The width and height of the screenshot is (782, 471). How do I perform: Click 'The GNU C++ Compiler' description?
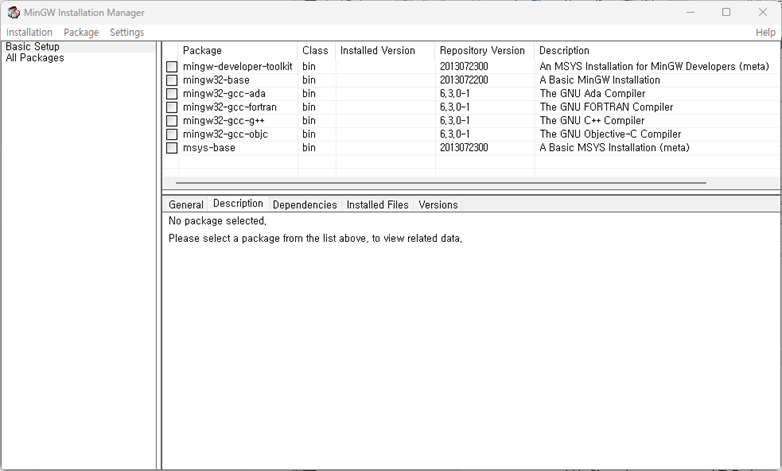592,120
